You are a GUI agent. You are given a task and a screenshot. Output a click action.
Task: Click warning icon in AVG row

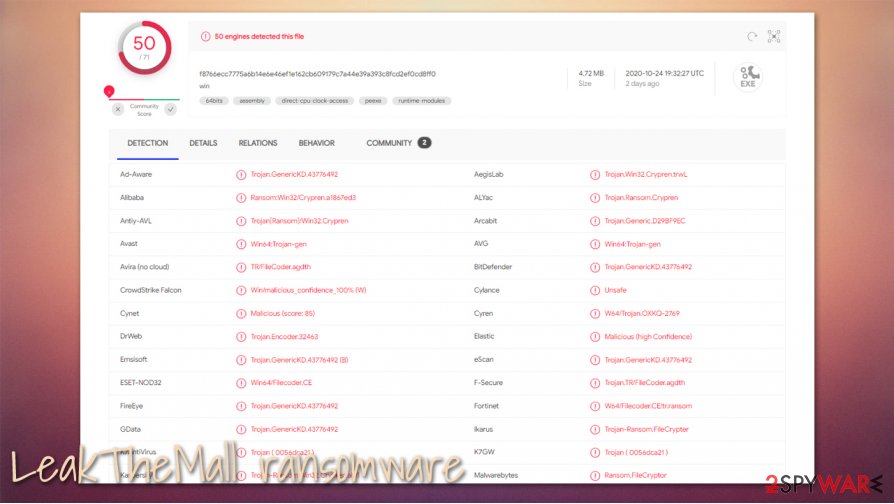tap(595, 244)
